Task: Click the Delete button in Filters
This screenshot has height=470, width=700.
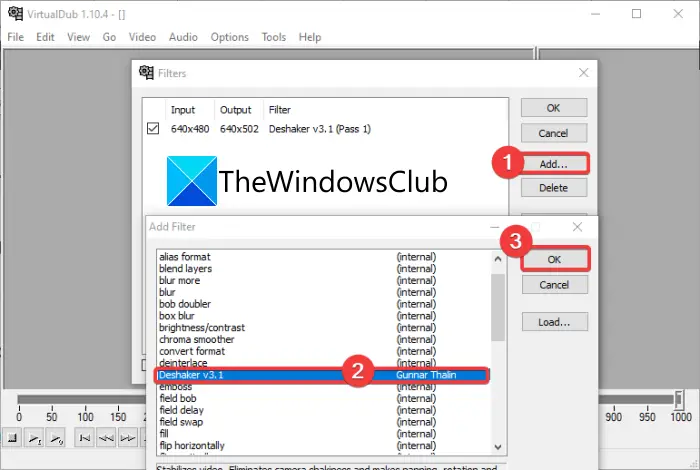Action: pos(554,187)
